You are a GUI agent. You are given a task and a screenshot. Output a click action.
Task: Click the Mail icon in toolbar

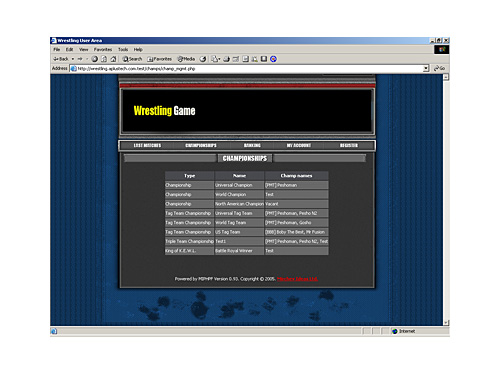coord(215,59)
